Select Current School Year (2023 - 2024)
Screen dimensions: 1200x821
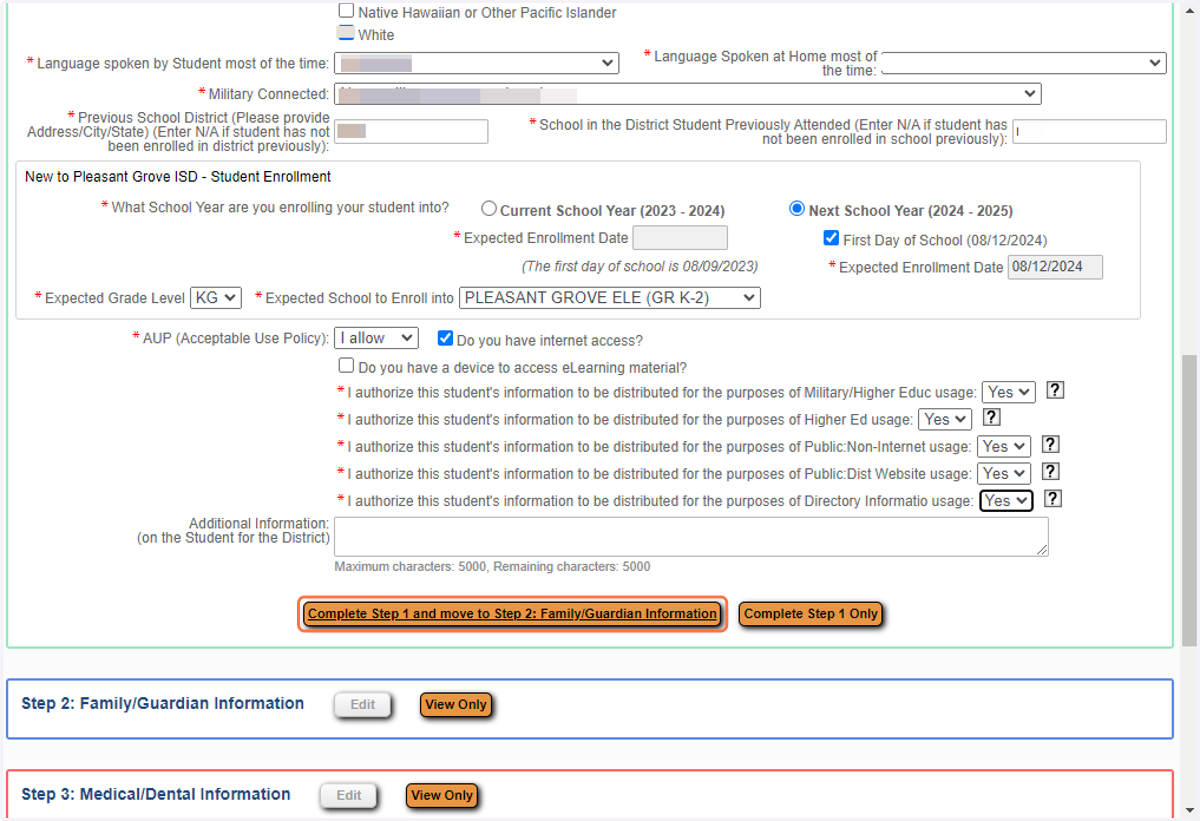(x=489, y=209)
